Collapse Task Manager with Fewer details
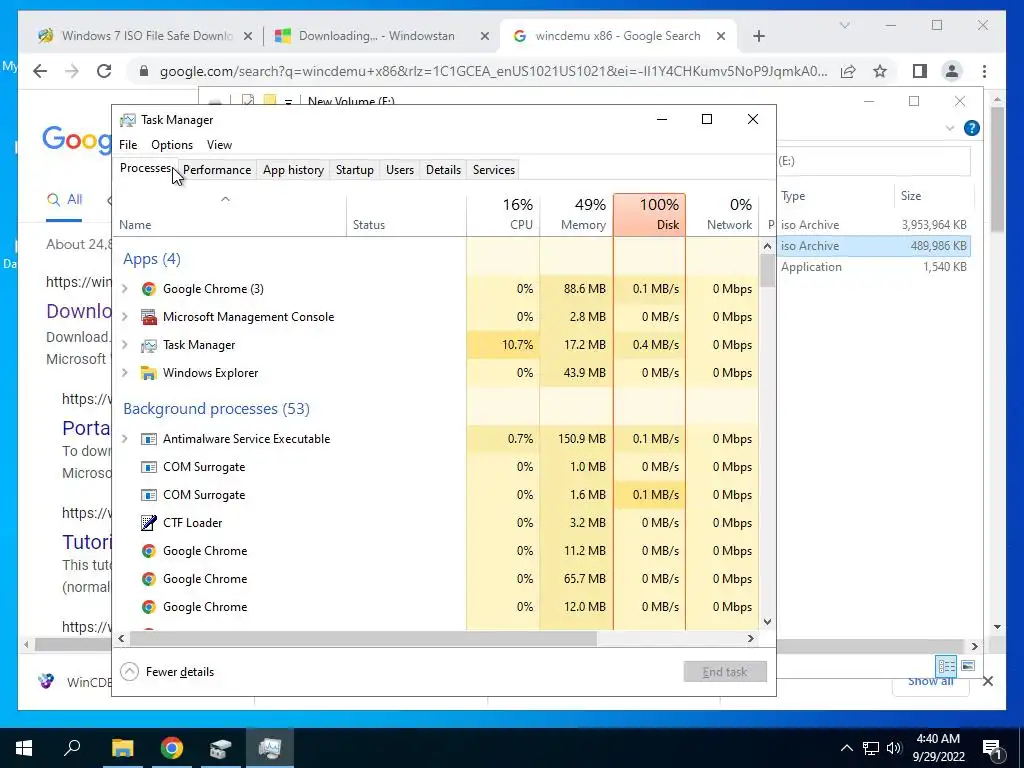This screenshot has height=768, width=1024. tap(168, 671)
